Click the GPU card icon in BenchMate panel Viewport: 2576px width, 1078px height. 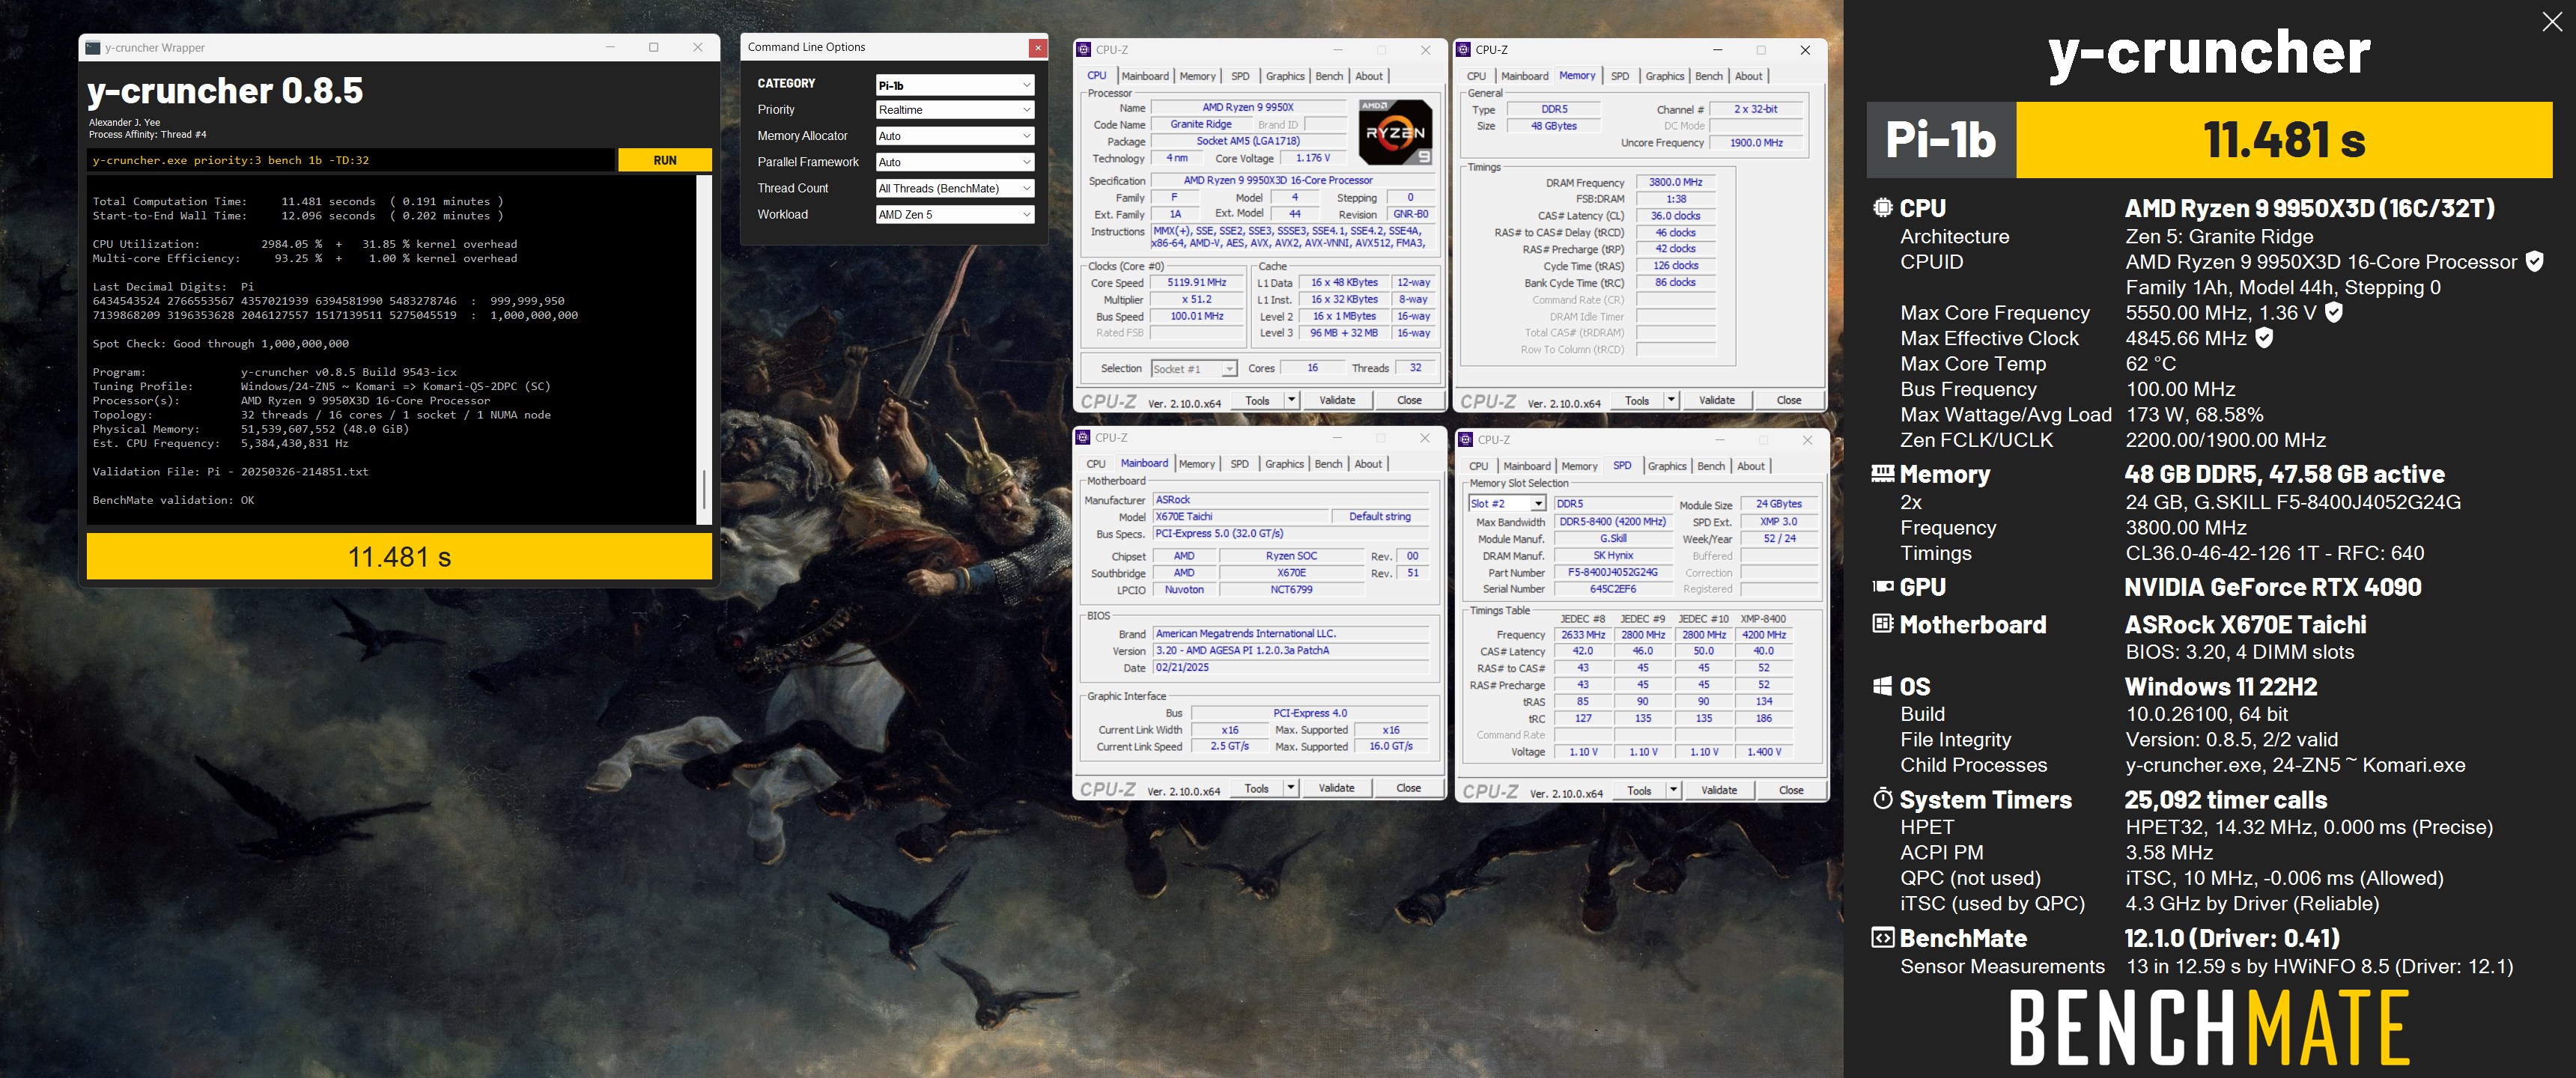(x=1882, y=586)
